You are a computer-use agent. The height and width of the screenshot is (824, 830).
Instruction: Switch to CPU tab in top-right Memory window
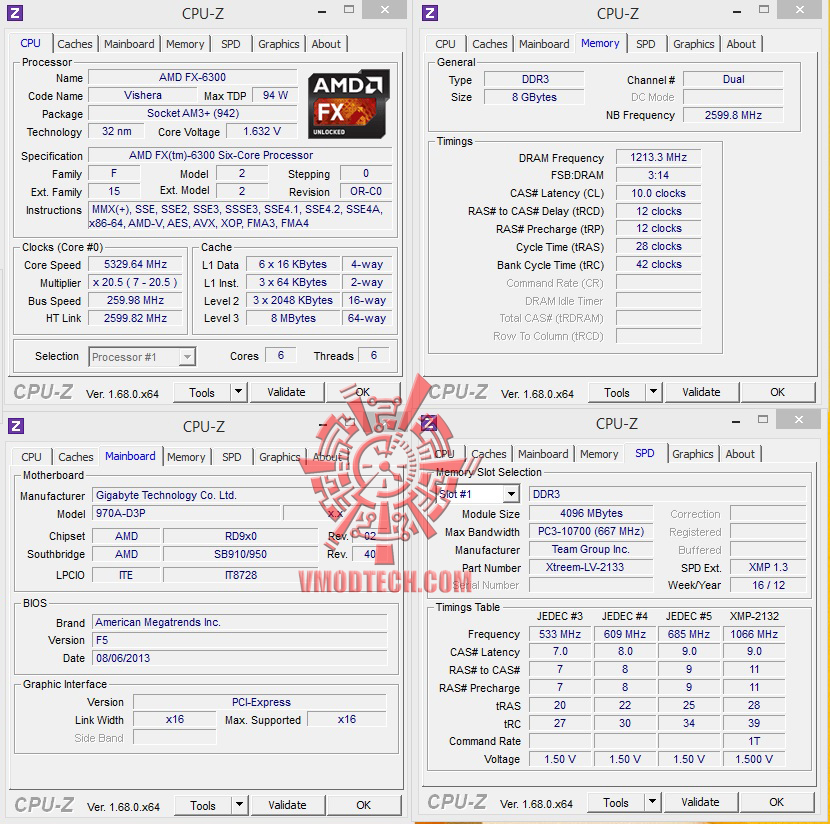pyautogui.click(x=445, y=44)
